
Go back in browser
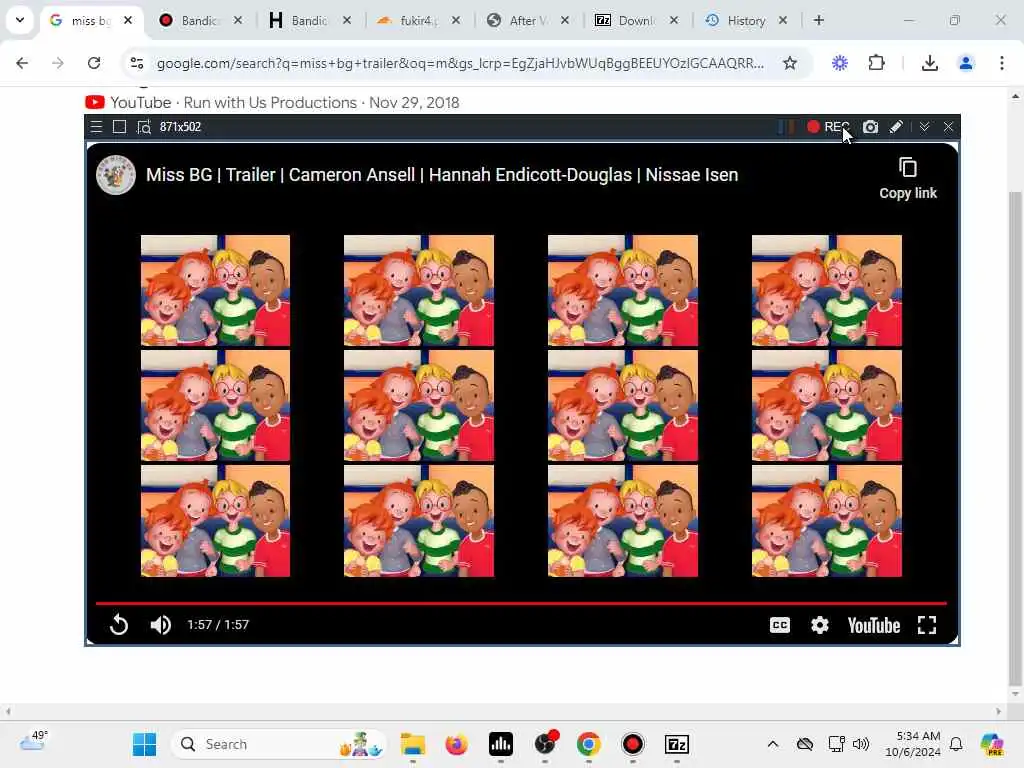pos(22,63)
